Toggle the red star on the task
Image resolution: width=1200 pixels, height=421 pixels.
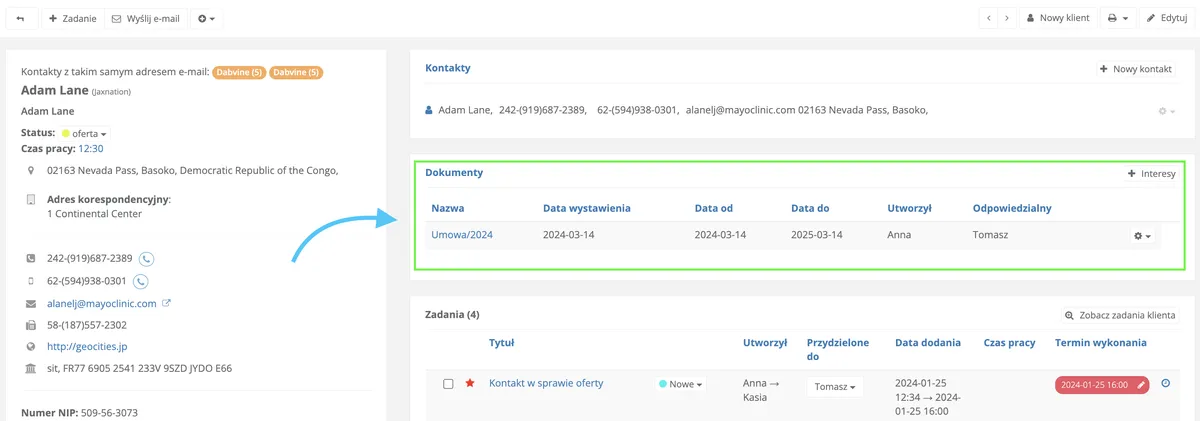[x=470, y=383]
